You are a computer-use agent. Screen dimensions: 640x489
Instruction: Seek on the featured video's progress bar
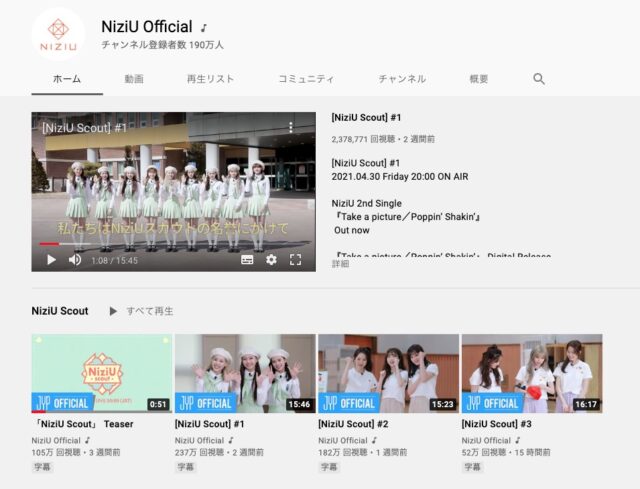coord(173,244)
